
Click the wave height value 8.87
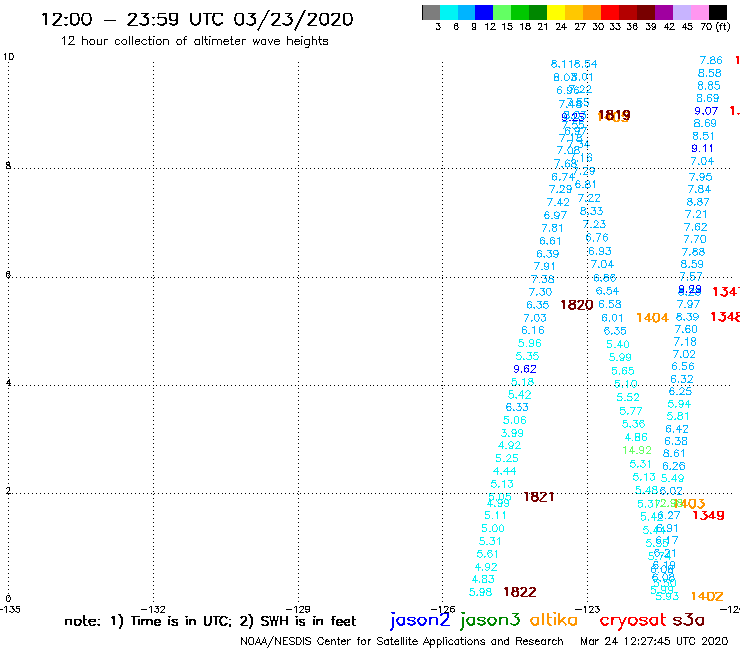click(x=698, y=202)
